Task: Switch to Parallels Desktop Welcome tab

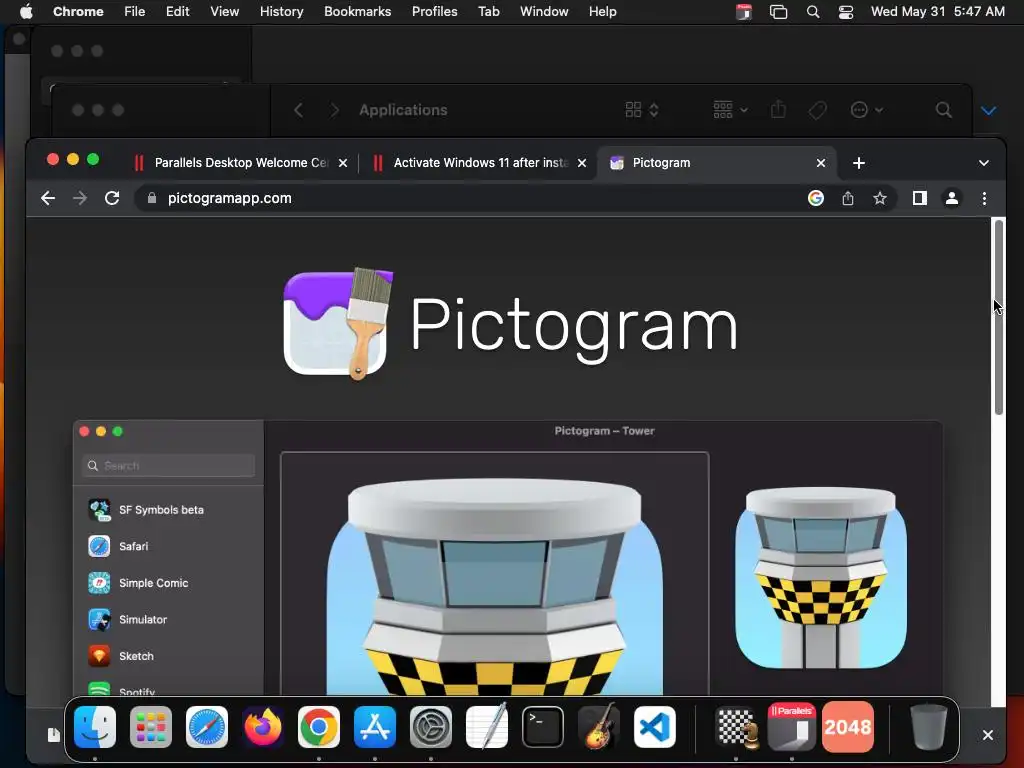Action: pos(240,163)
